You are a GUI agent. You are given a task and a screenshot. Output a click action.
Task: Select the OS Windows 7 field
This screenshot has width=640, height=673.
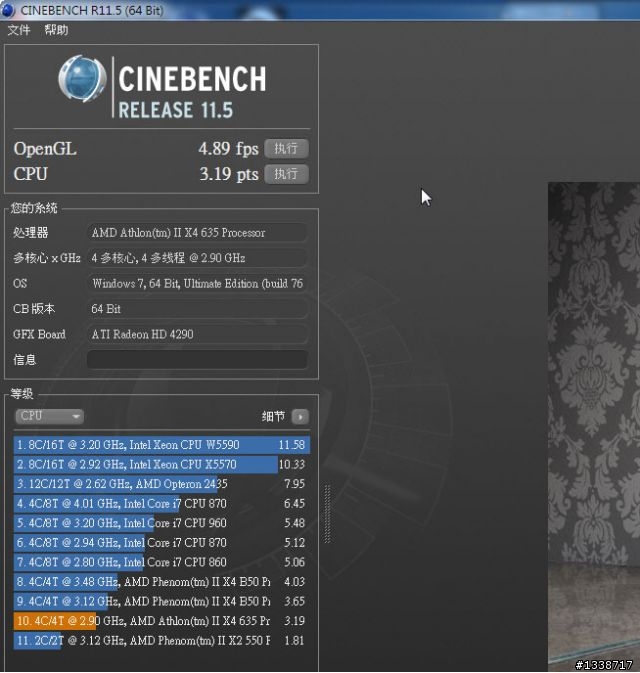click(x=197, y=283)
